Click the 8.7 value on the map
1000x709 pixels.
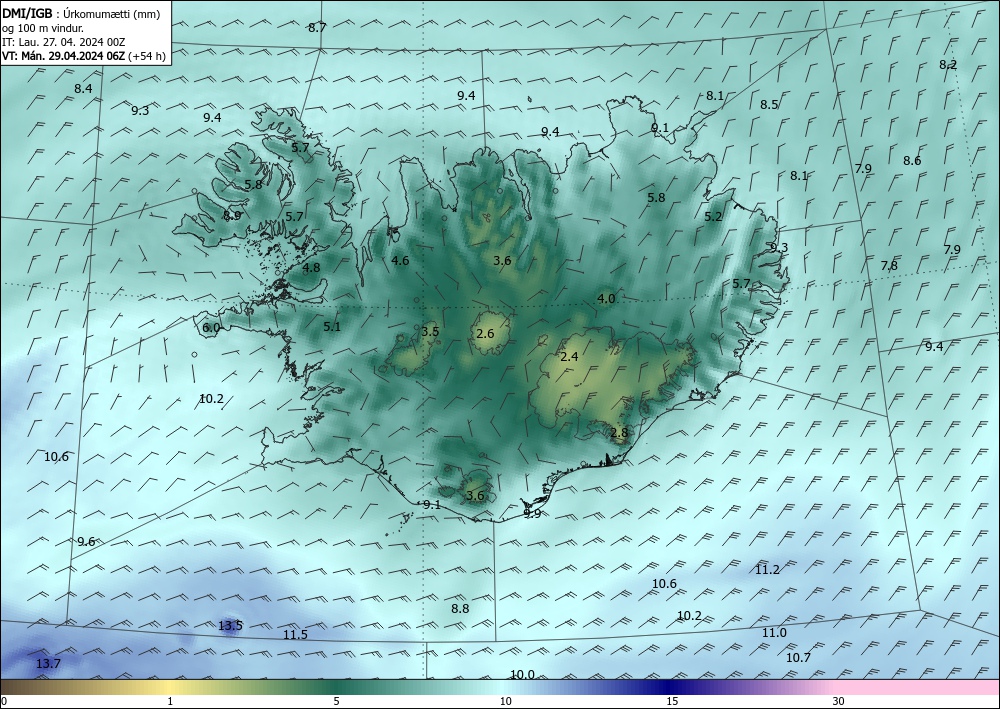317,27
